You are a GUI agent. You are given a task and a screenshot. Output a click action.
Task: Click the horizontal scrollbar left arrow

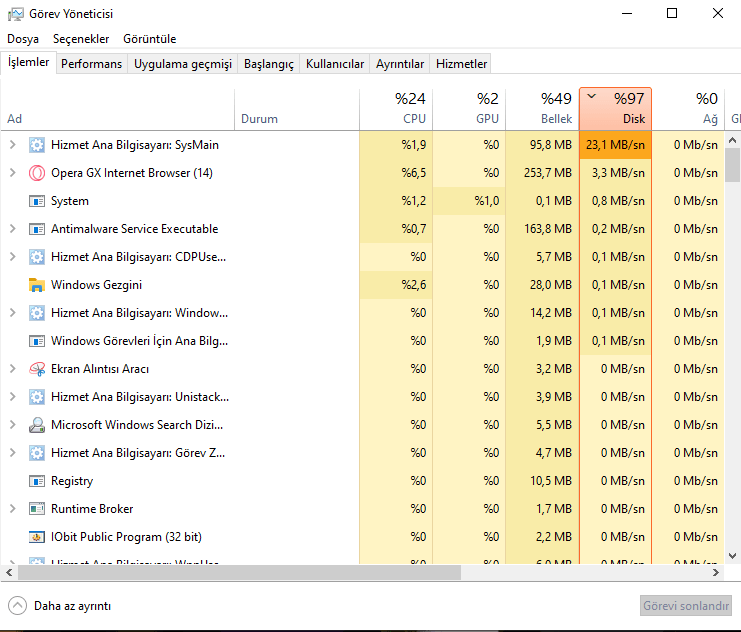9,572
